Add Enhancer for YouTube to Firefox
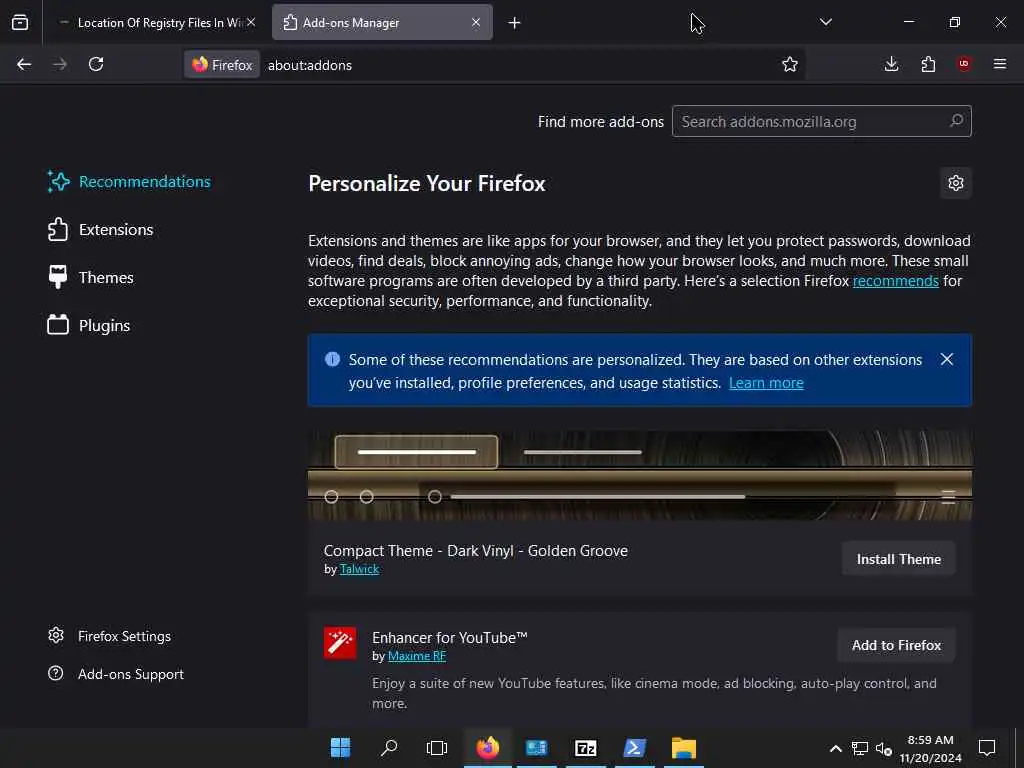The image size is (1024, 768). [896, 645]
